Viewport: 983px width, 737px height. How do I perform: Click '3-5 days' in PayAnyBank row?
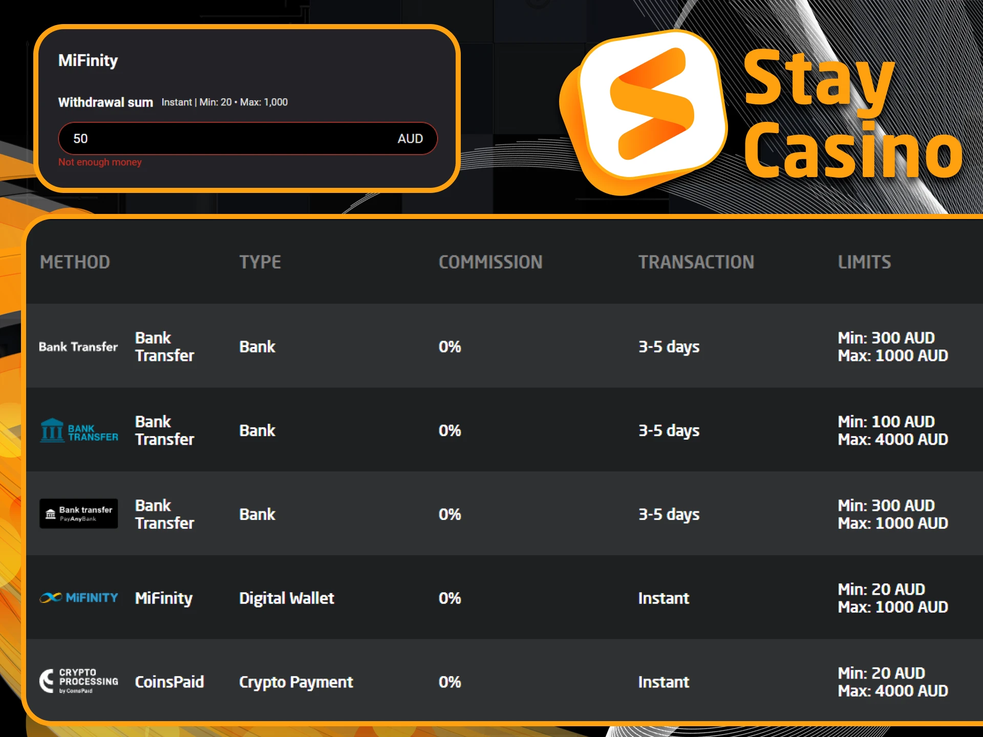[x=669, y=515]
